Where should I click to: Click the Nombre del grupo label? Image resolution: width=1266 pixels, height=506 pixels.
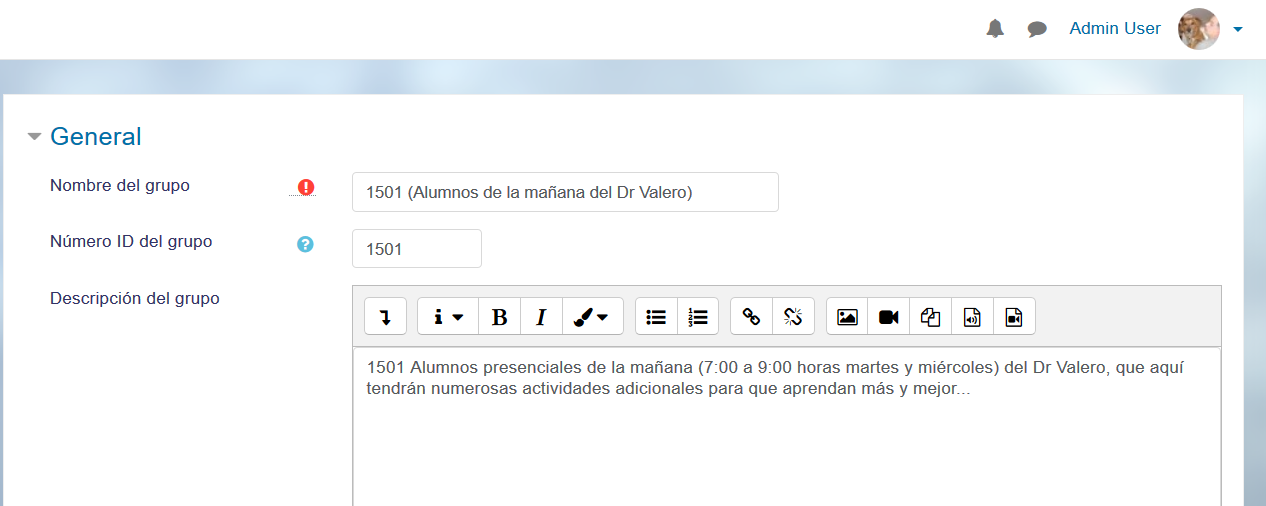pos(120,185)
